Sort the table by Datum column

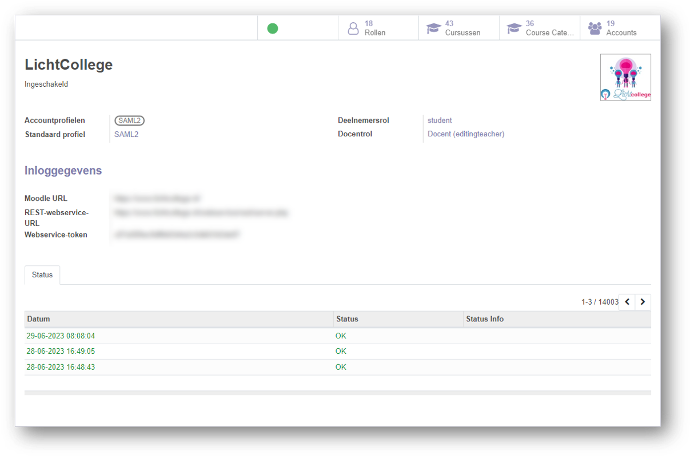(x=38, y=319)
